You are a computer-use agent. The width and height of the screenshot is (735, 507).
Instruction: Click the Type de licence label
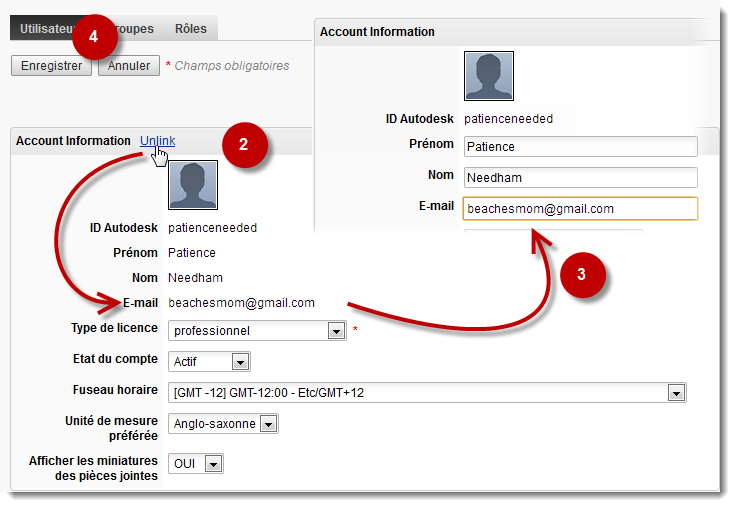click(x=114, y=328)
